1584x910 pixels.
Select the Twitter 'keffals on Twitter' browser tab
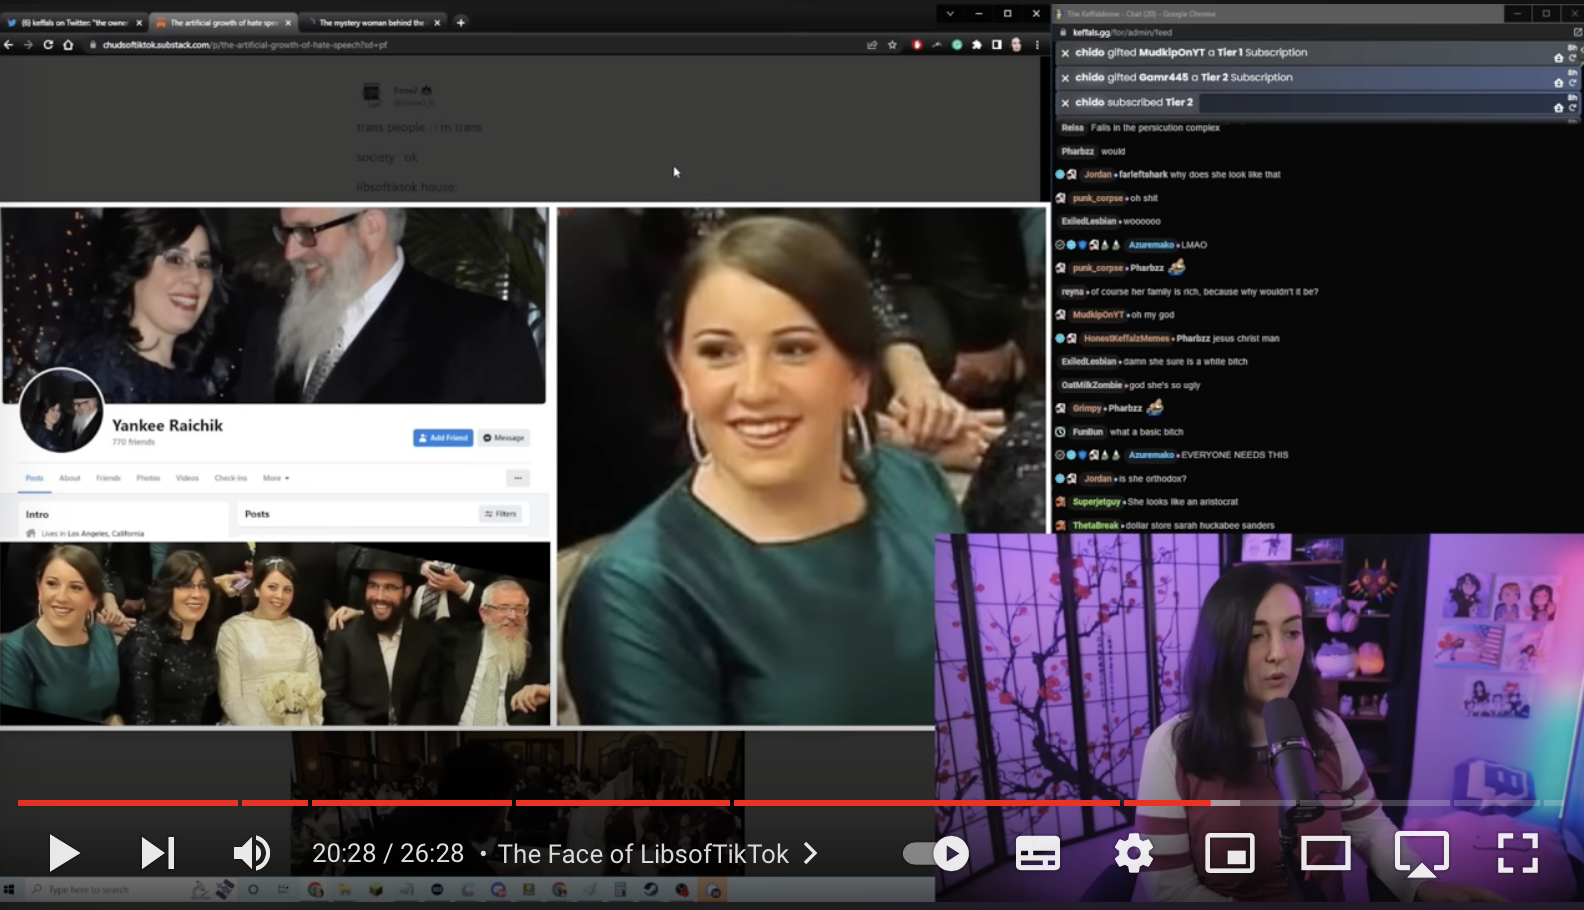pyautogui.click(x=73, y=22)
